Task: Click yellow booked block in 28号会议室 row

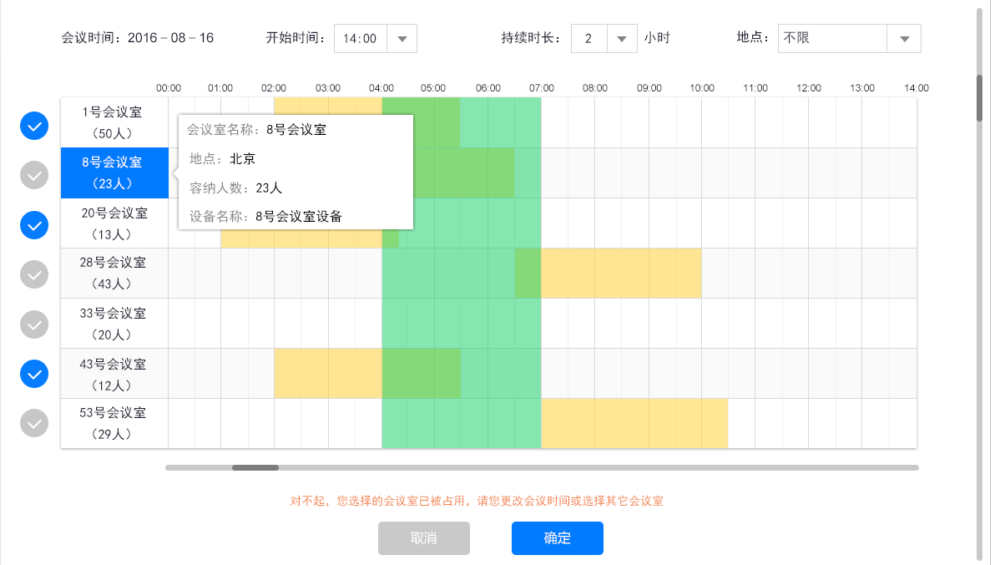Action: click(x=621, y=273)
